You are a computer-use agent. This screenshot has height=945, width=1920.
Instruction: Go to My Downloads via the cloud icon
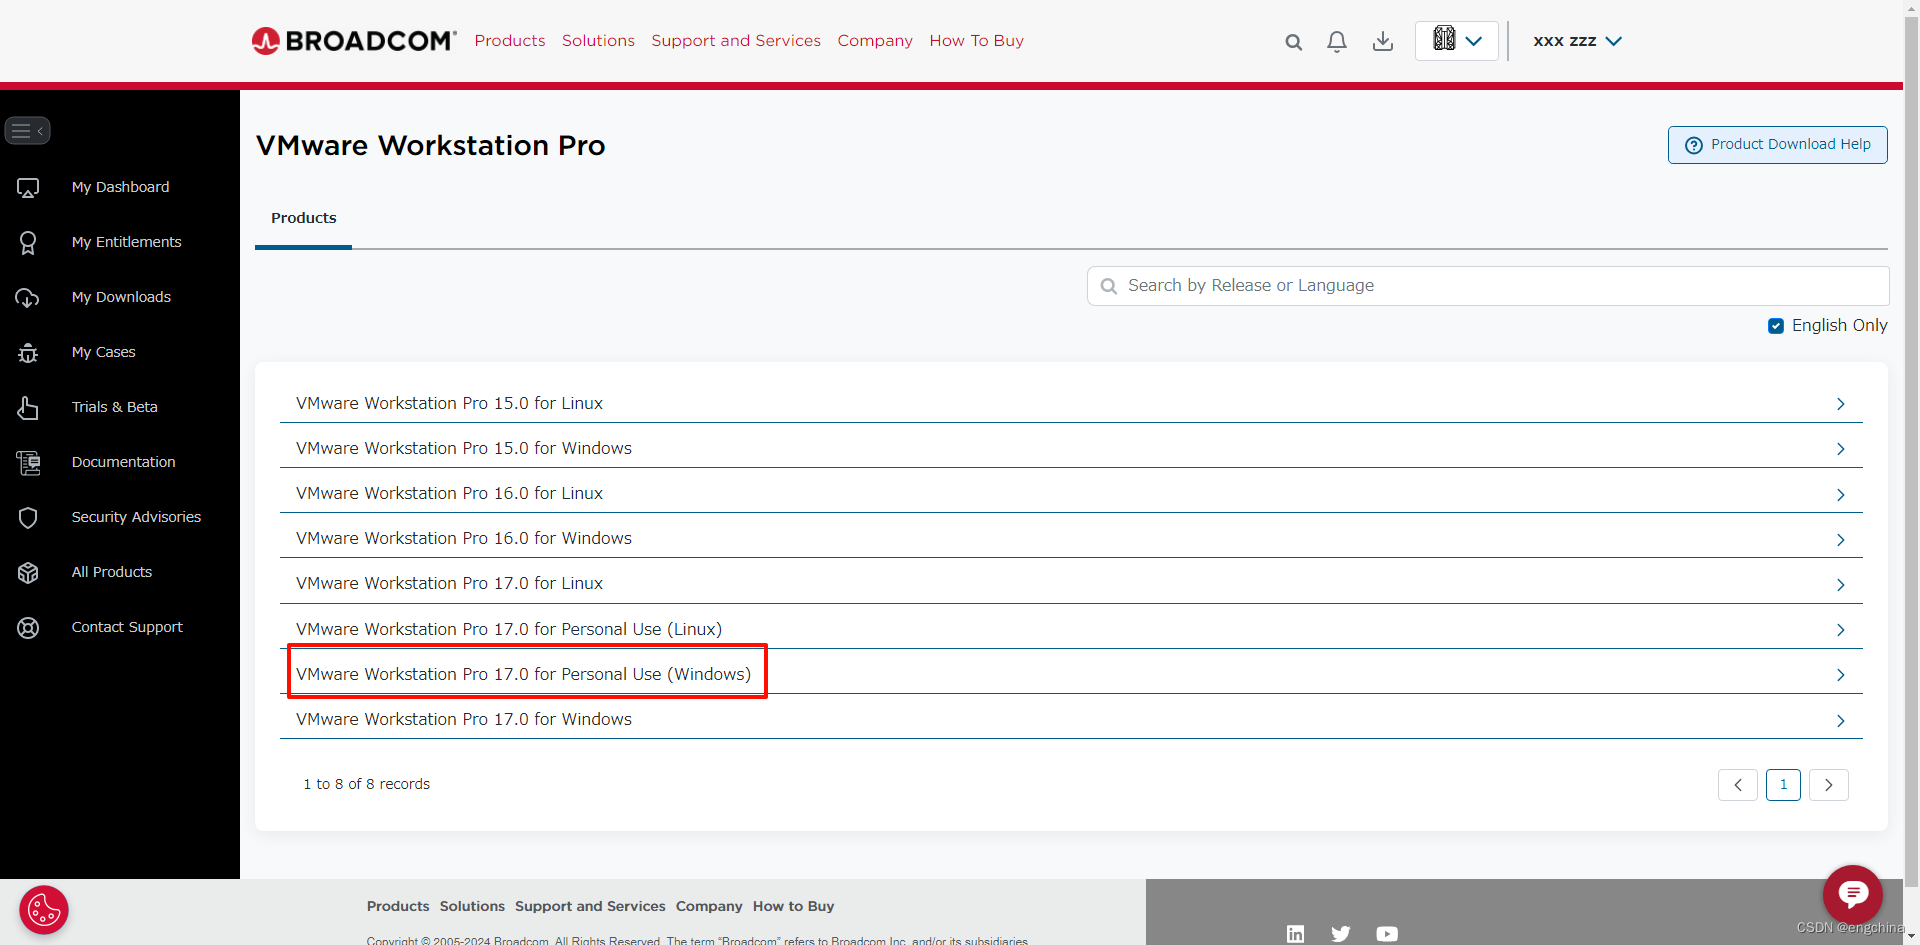pyautogui.click(x=120, y=297)
